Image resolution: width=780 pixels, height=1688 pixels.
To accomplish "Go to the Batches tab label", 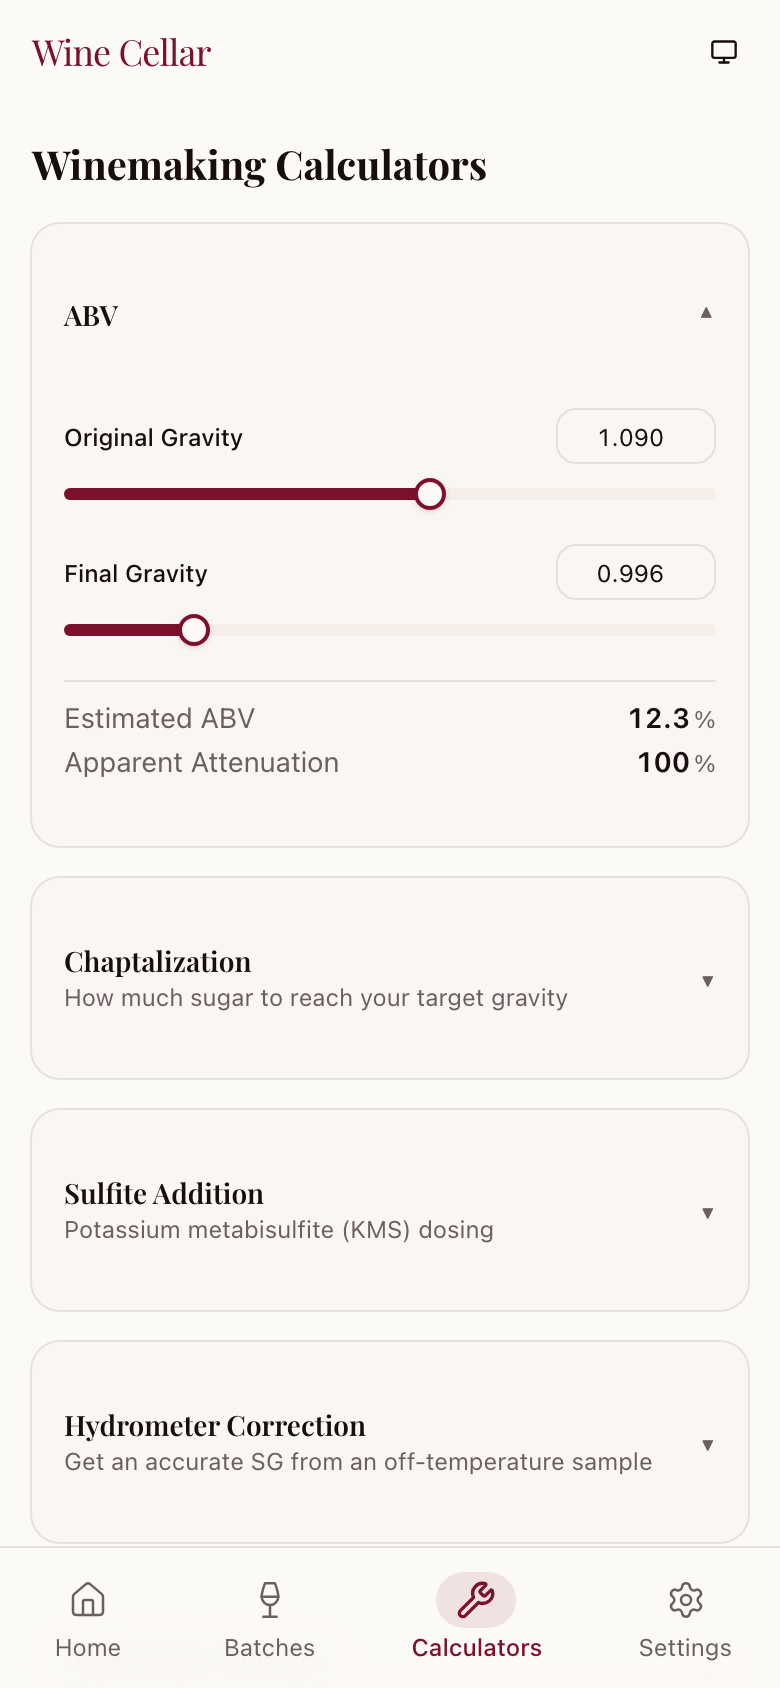I will tap(270, 1648).
